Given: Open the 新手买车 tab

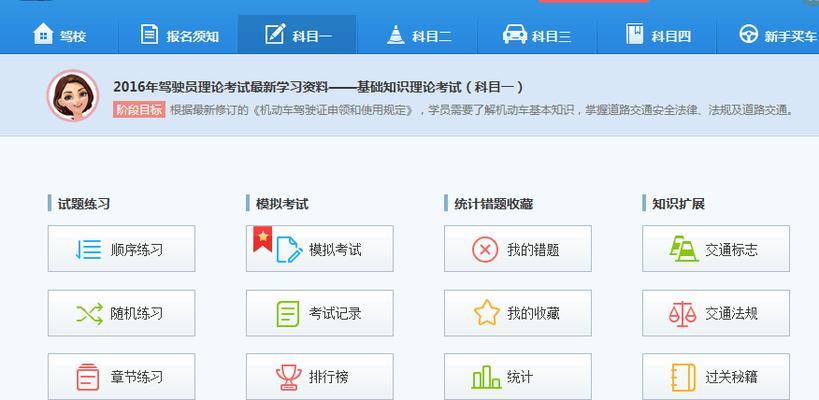Looking at the screenshot, I should click(x=768, y=35).
